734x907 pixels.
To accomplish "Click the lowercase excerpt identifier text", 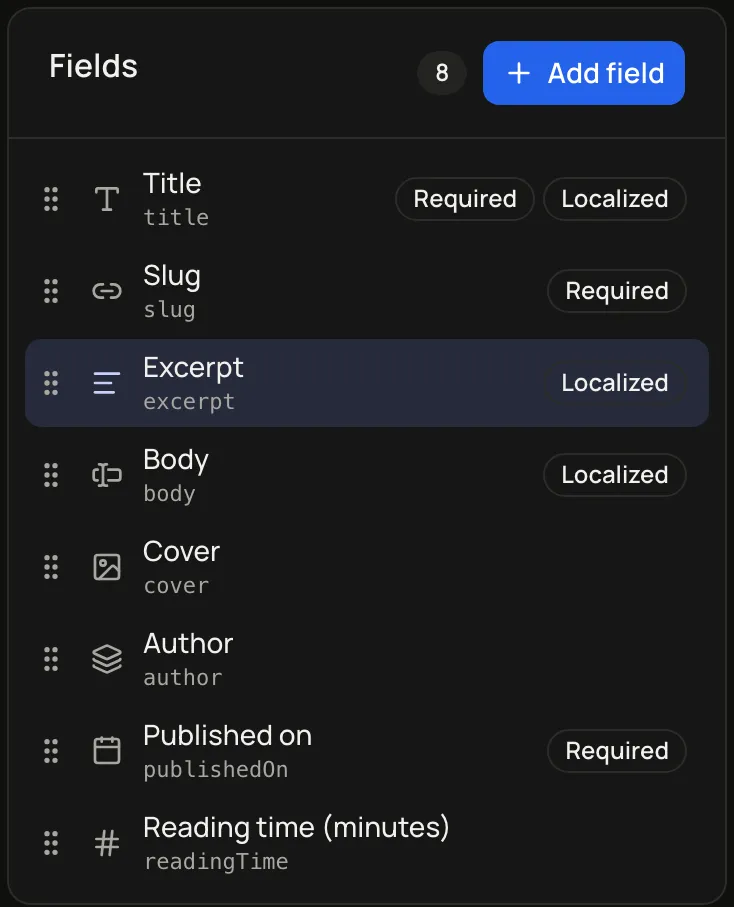I will click(x=189, y=402).
